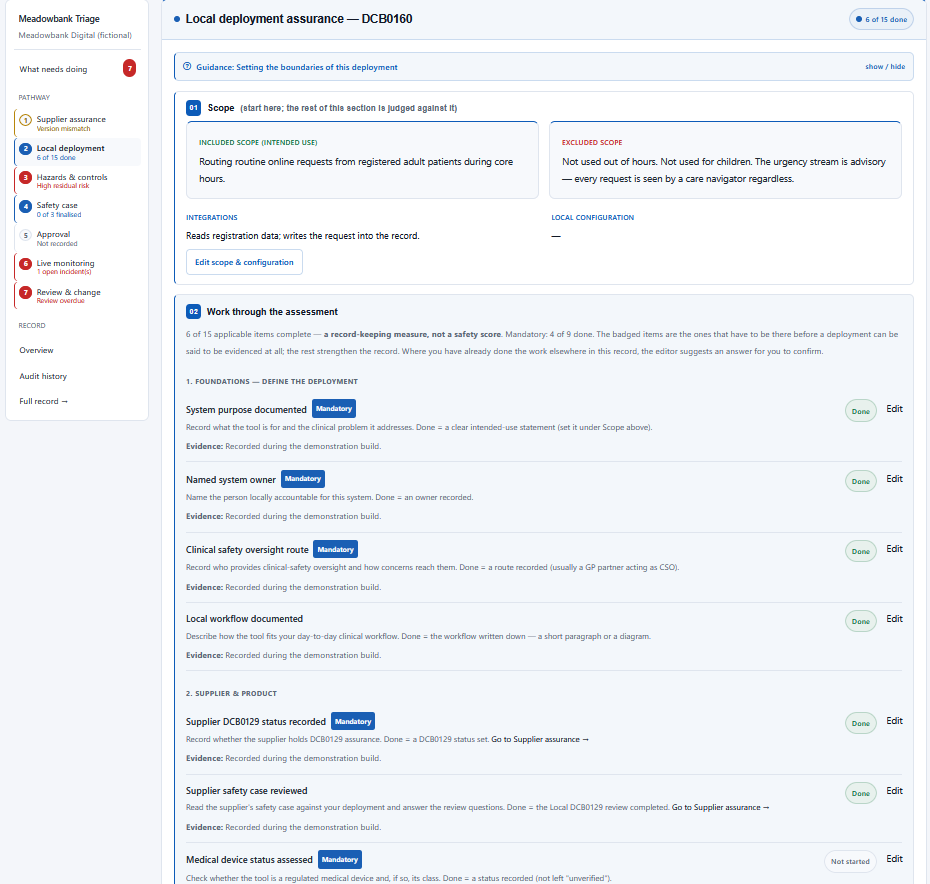Viewport: 930px width, 884px height.
Task: Select Hazards & controls pathway item
Action: point(78,181)
